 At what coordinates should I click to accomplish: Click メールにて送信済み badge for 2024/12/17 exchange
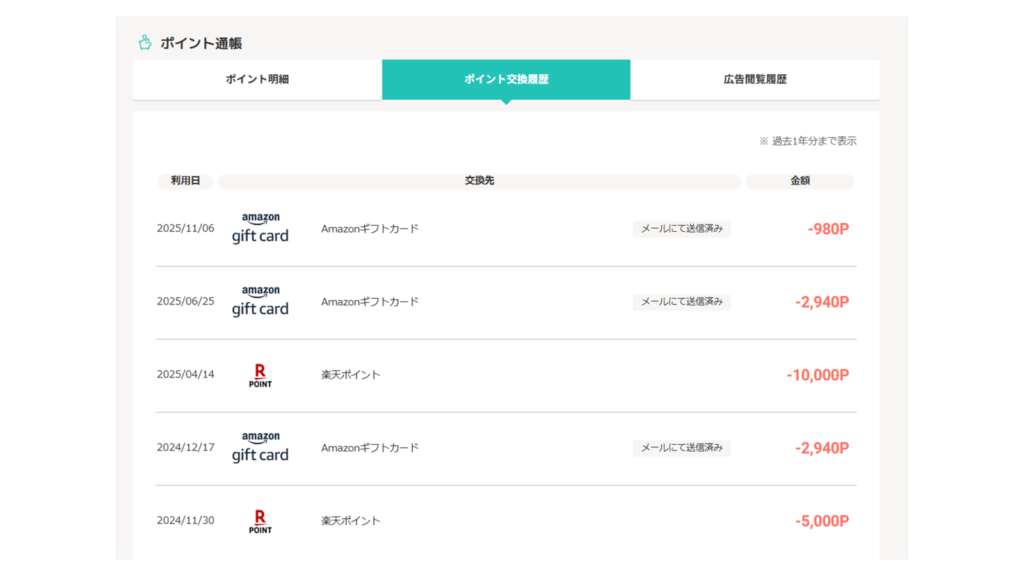[x=681, y=448]
